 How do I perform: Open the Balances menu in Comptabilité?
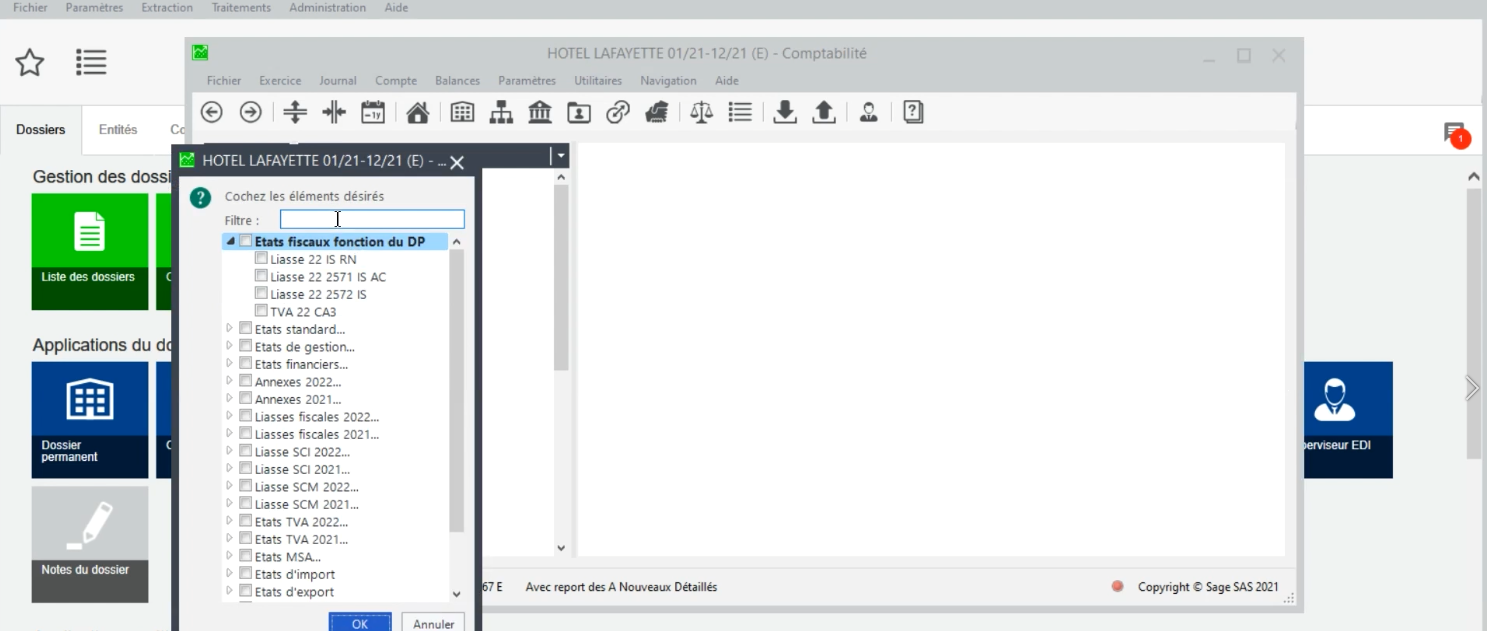tap(457, 81)
